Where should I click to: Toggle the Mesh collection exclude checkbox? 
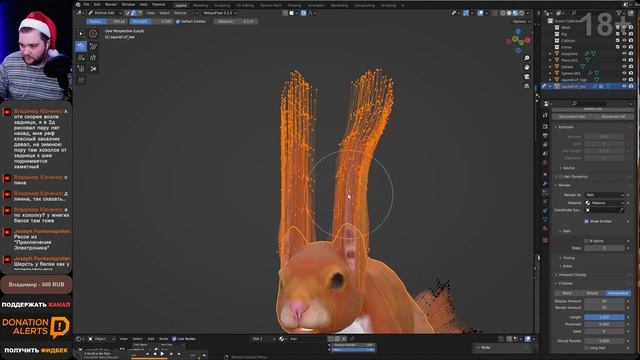[618, 27]
